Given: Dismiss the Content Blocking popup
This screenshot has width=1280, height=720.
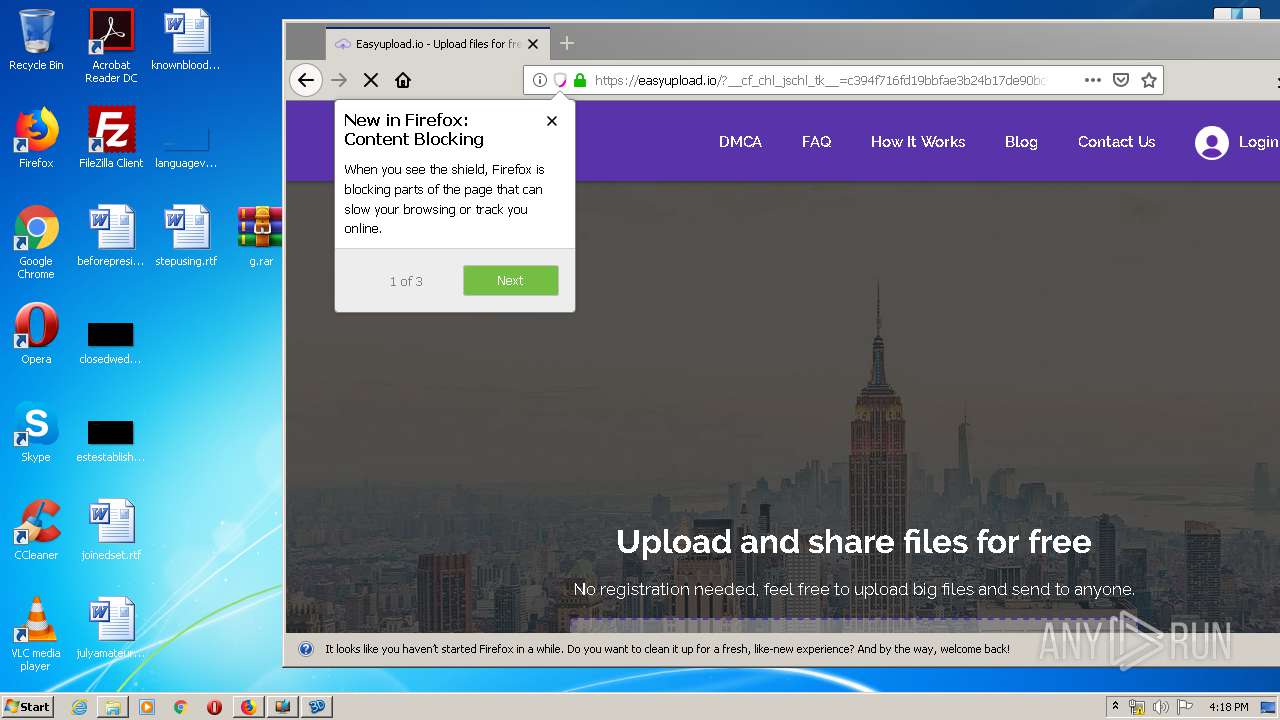Looking at the screenshot, I should tap(552, 121).
